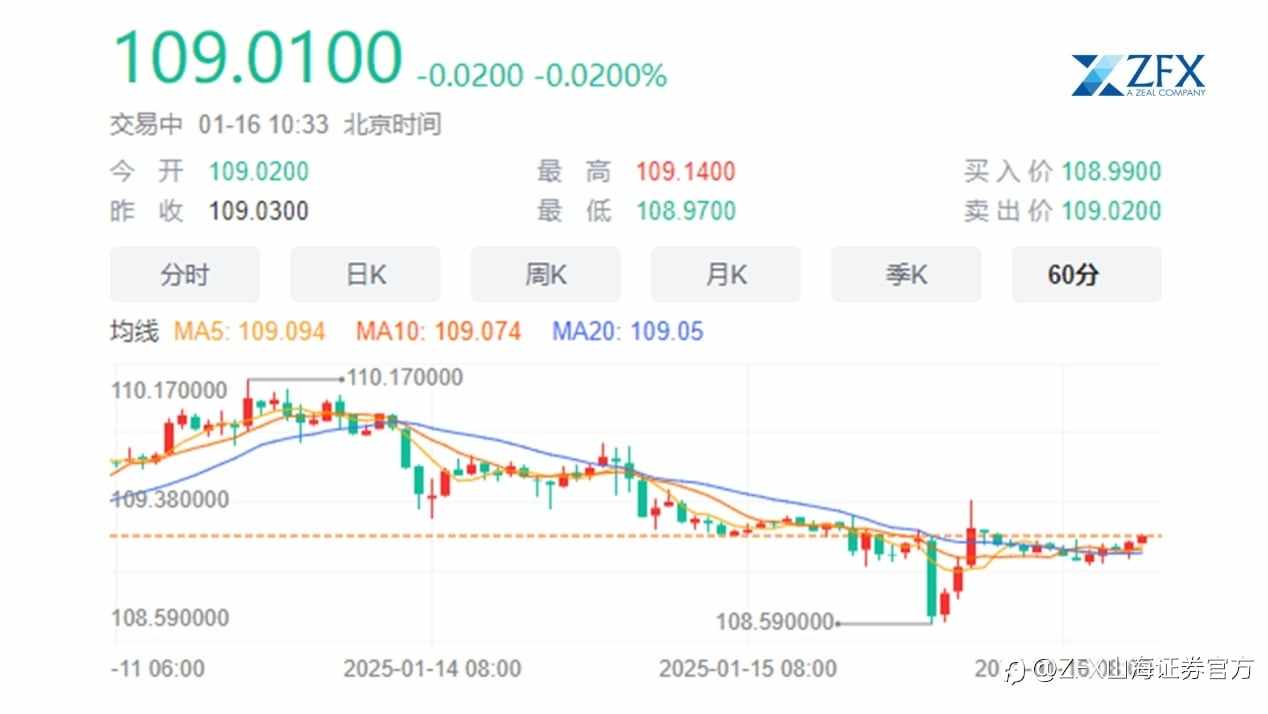This screenshot has height=714, width=1268.
Task: Click the percentage change -0.0200%
Action: (601, 76)
